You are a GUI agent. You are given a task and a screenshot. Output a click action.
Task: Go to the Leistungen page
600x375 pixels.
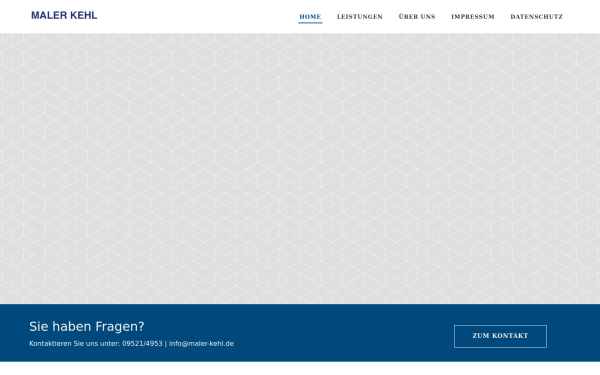pos(360,16)
